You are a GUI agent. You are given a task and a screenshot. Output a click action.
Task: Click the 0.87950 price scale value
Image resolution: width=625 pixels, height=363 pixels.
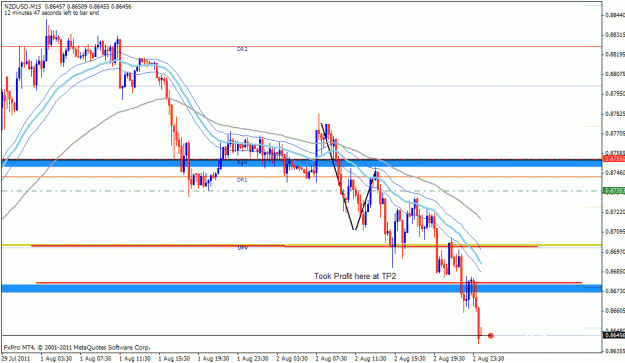pyautogui.click(x=615, y=94)
